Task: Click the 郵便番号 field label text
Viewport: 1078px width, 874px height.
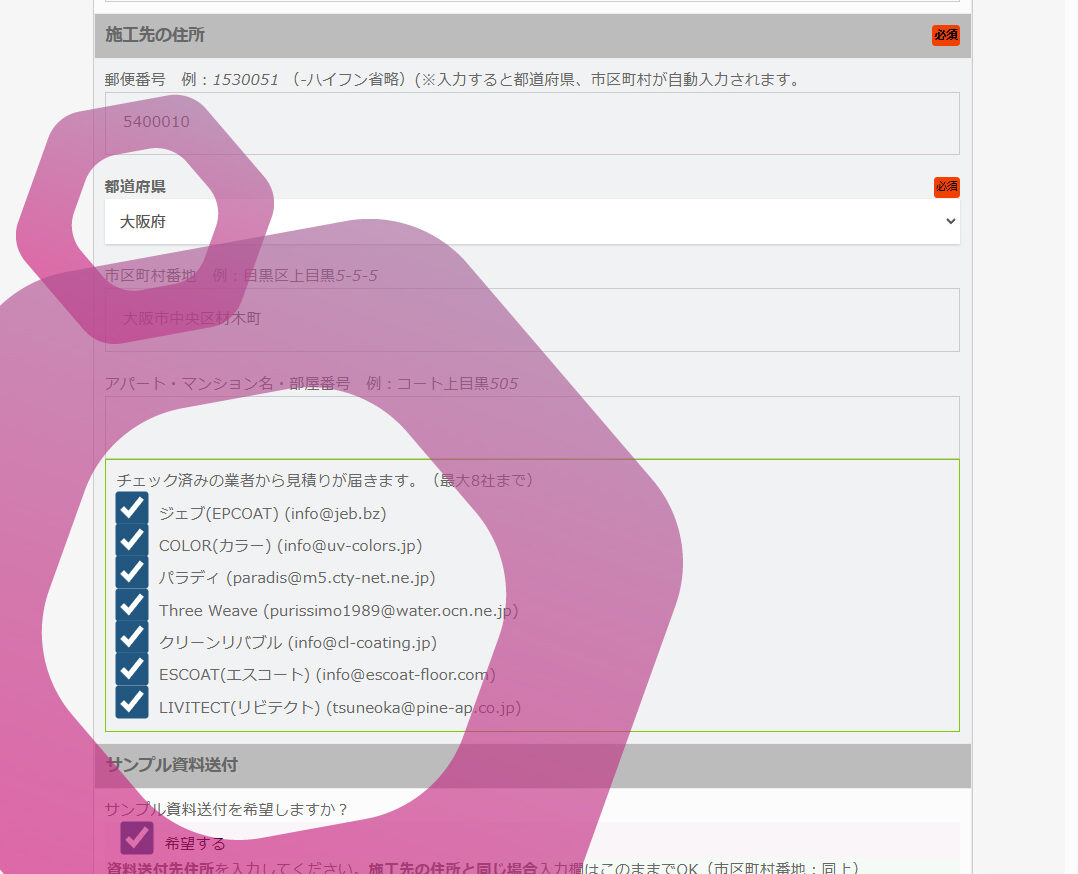Action: (135, 80)
